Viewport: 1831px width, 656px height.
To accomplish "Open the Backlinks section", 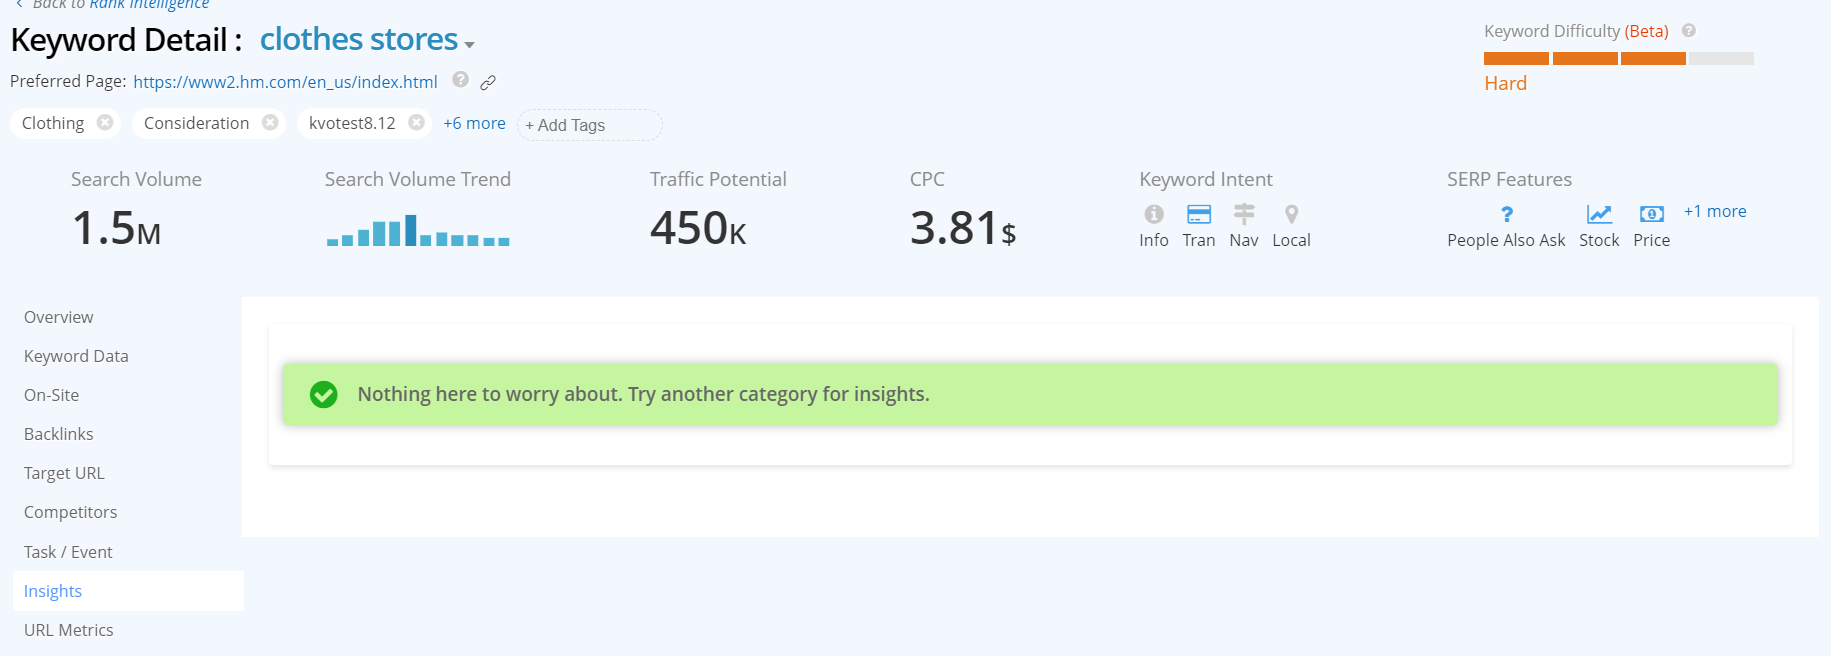I will [x=59, y=434].
